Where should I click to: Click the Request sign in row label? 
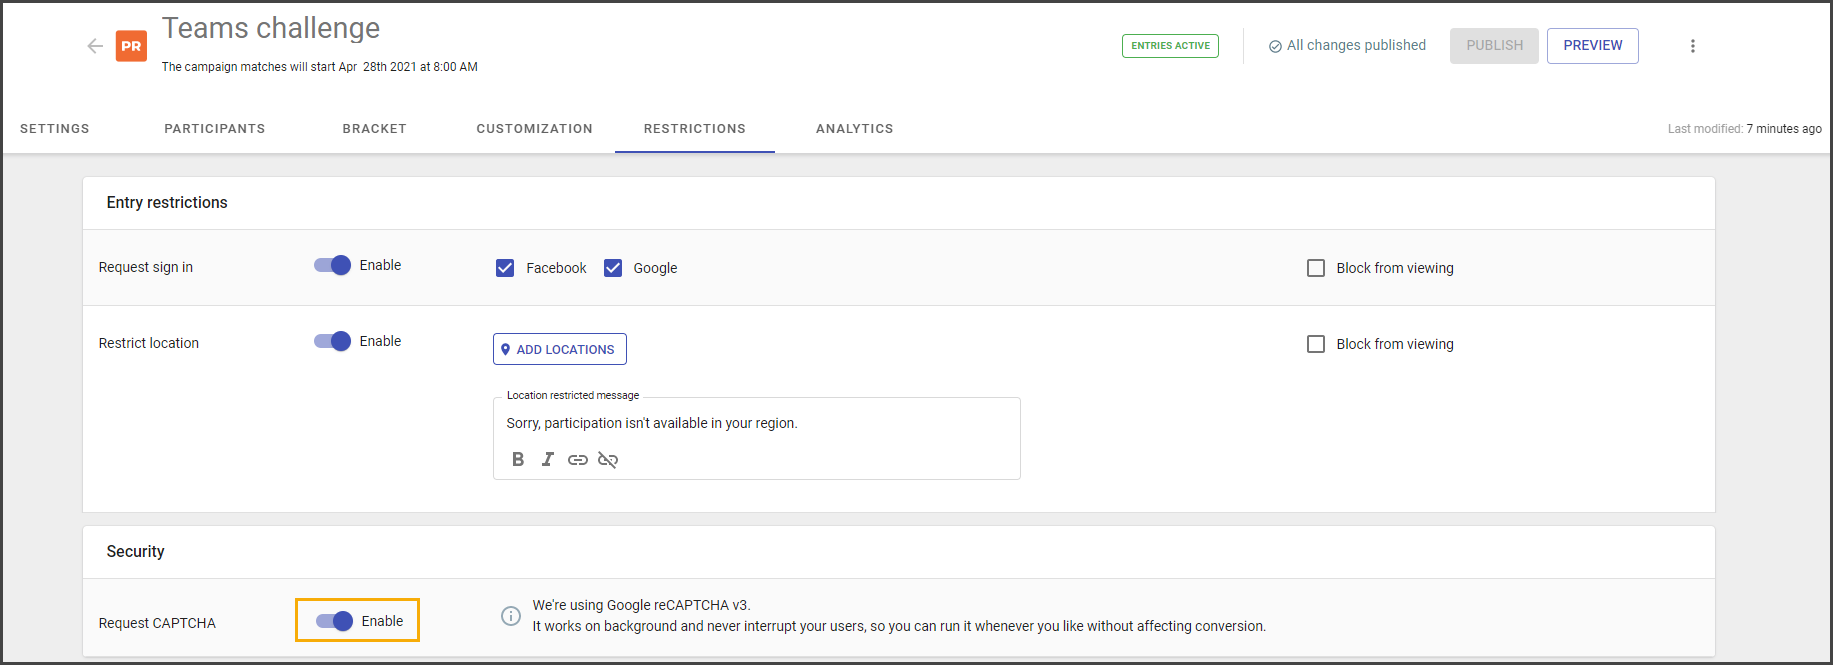(146, 267)
